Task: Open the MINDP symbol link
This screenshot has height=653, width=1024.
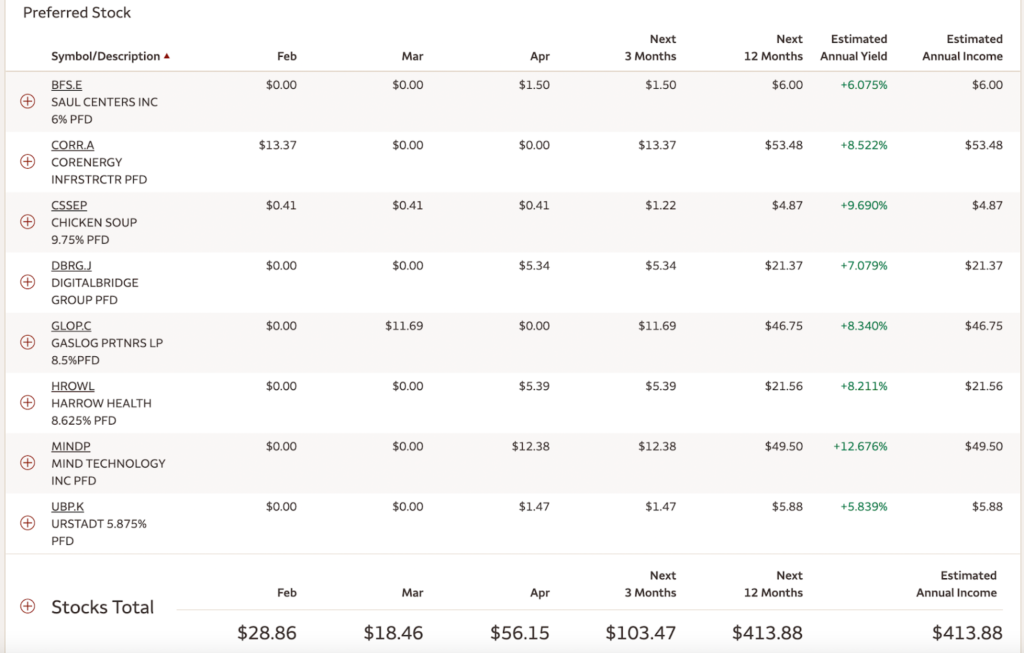Action: coord(71,446)
